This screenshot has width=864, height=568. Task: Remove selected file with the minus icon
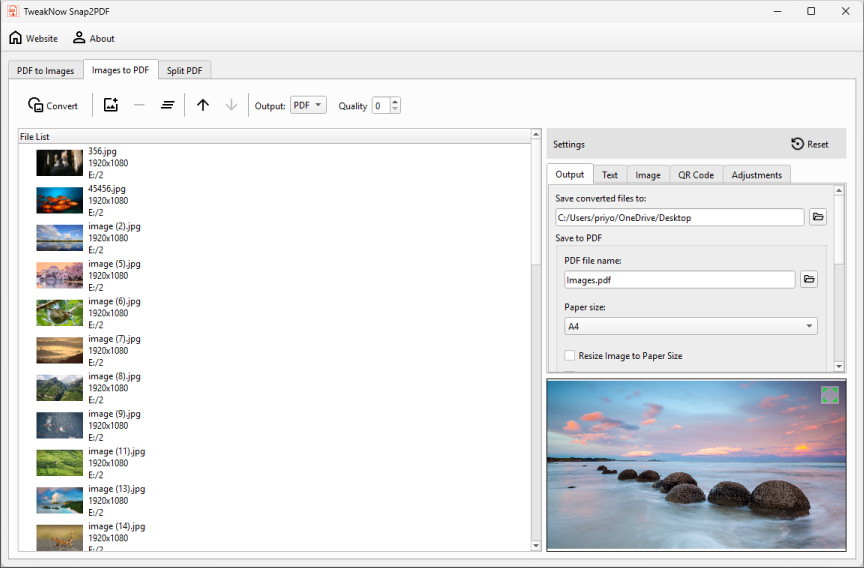139,105
